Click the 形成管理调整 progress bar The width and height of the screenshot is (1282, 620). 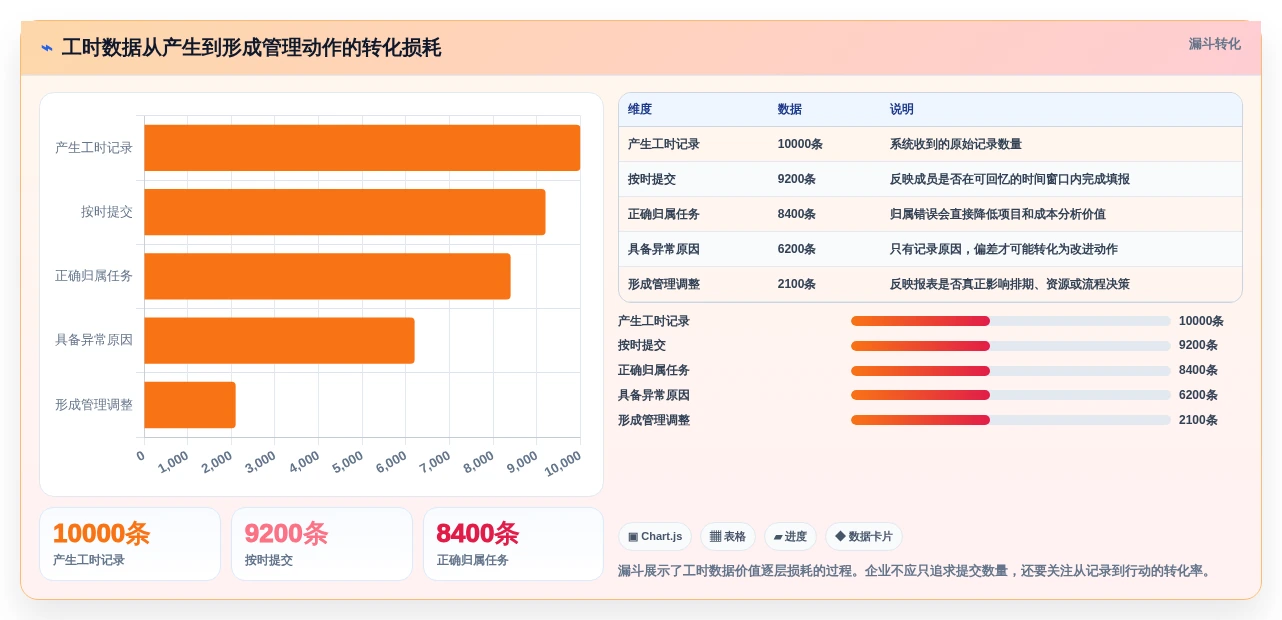pyautogui.click(x=1010, y=420)
